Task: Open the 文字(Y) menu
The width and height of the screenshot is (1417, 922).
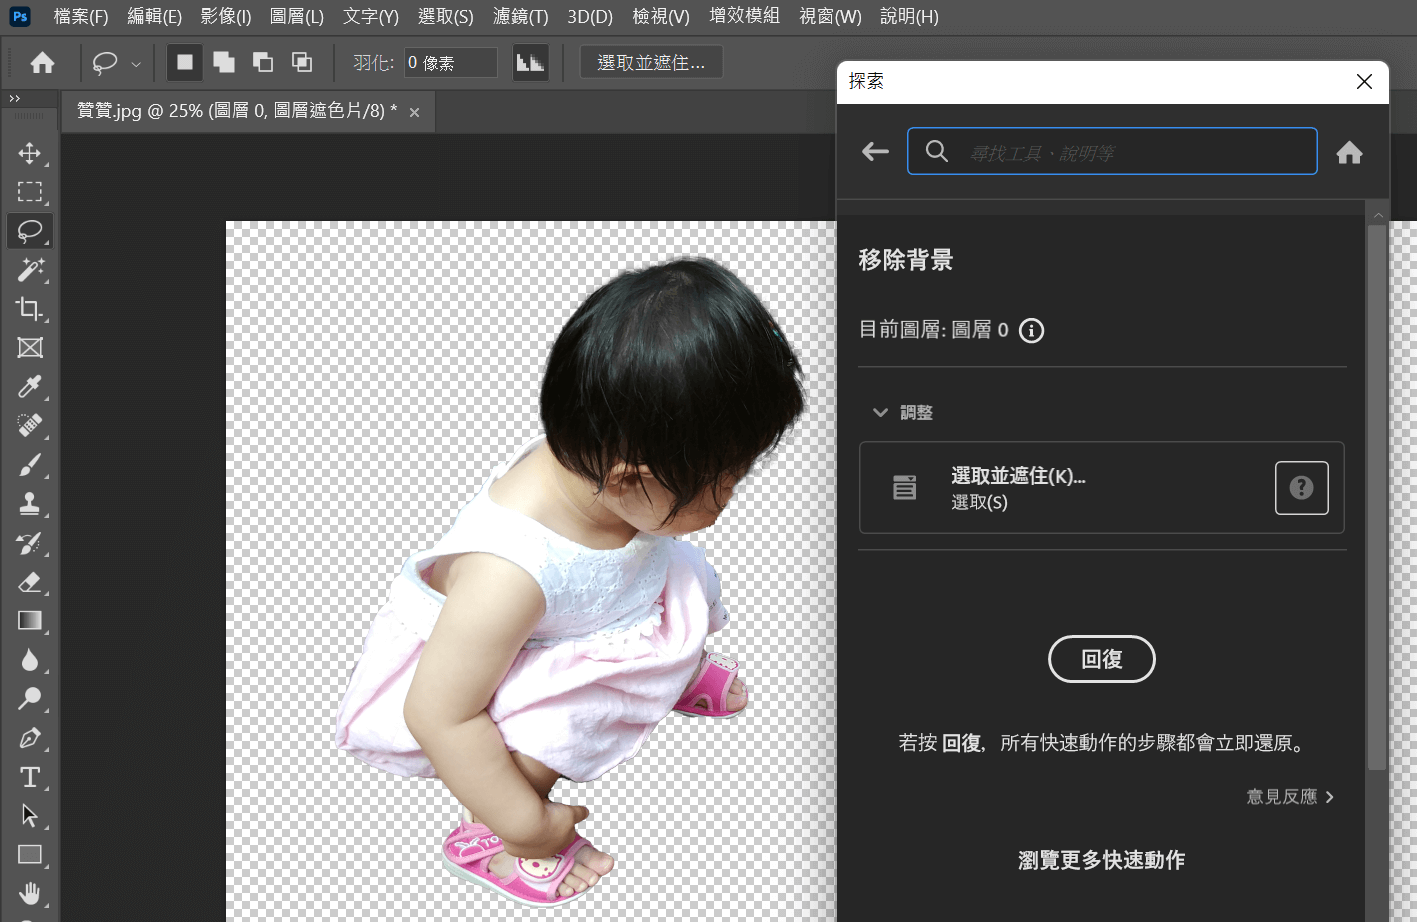Action: click(x=371, y=16)
